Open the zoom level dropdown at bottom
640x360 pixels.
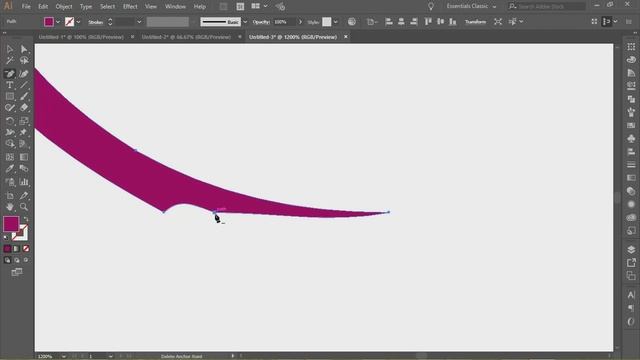pos(64,356)
